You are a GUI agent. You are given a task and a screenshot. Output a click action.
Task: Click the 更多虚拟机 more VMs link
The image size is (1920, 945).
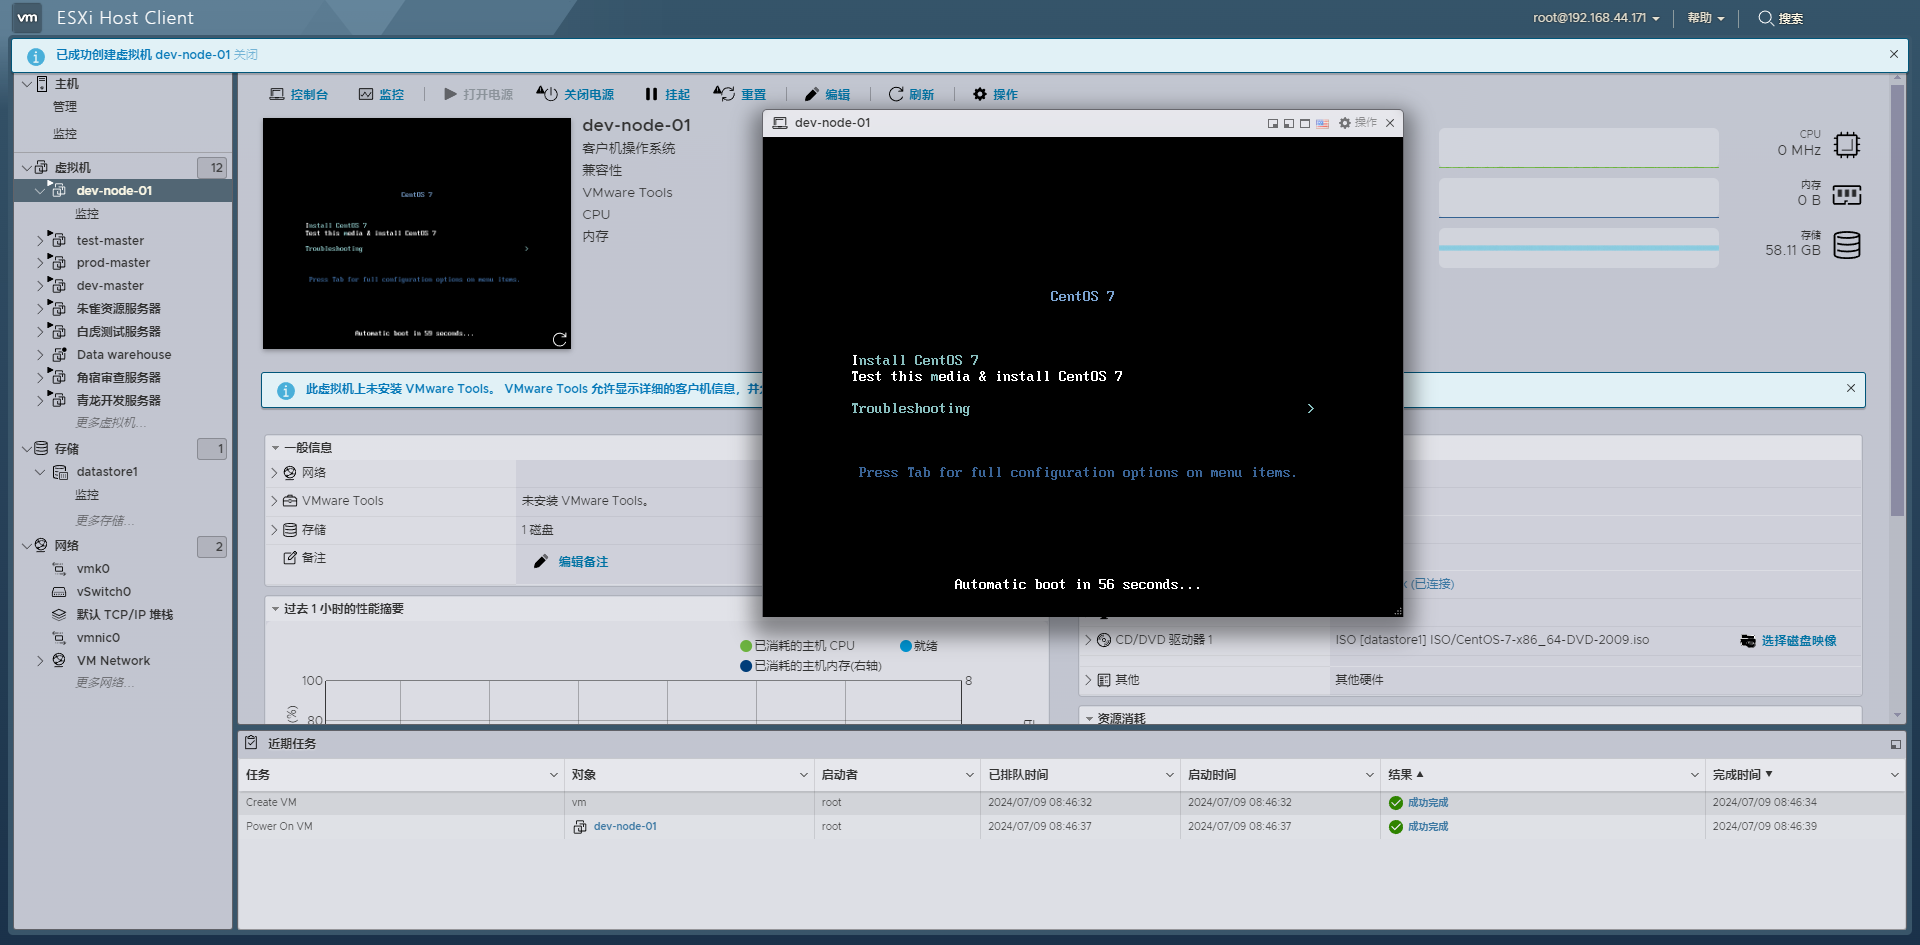pyautogui.click(x=111, y=423)
